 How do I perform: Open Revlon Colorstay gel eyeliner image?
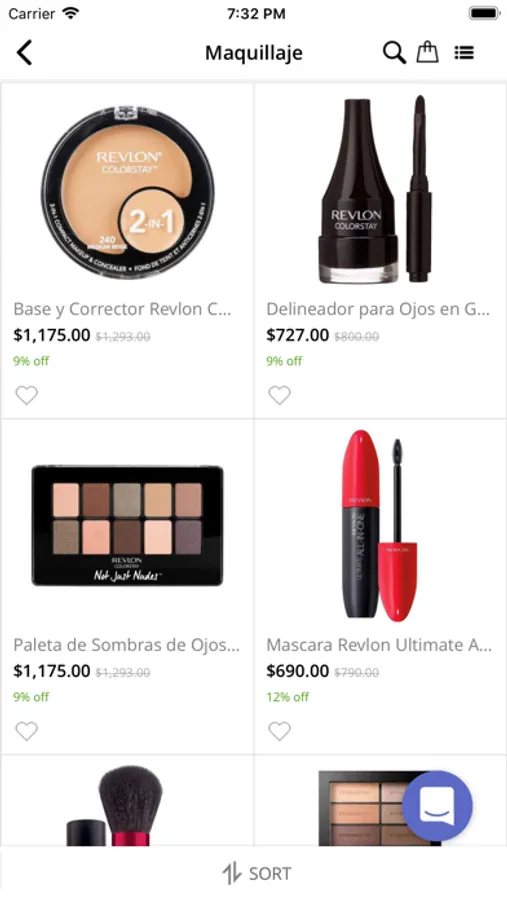pyautogui.click(x=376, y=189)
